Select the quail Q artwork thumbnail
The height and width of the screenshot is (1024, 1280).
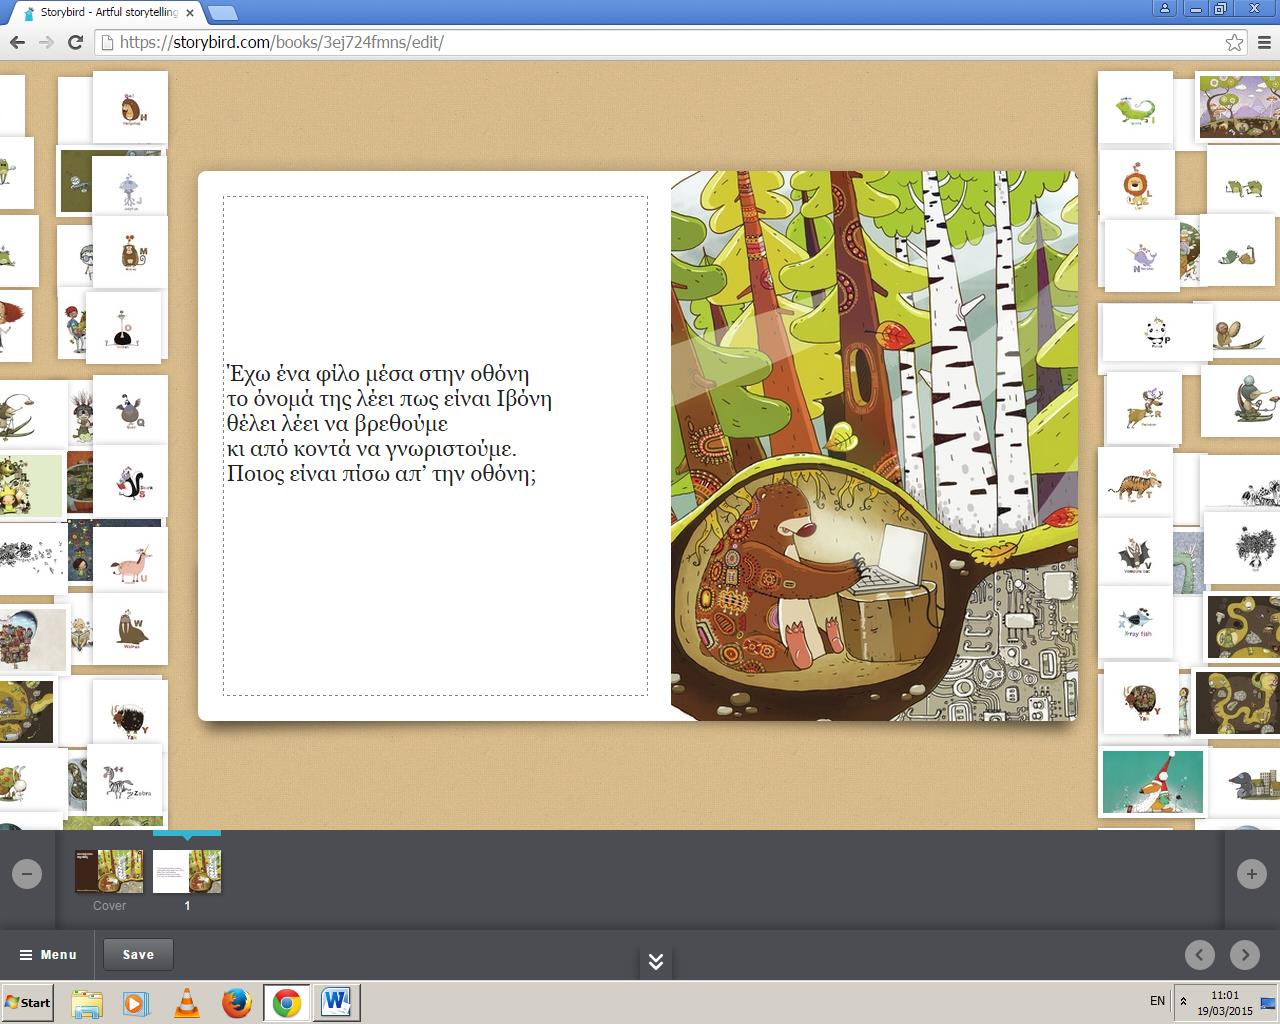130,410
